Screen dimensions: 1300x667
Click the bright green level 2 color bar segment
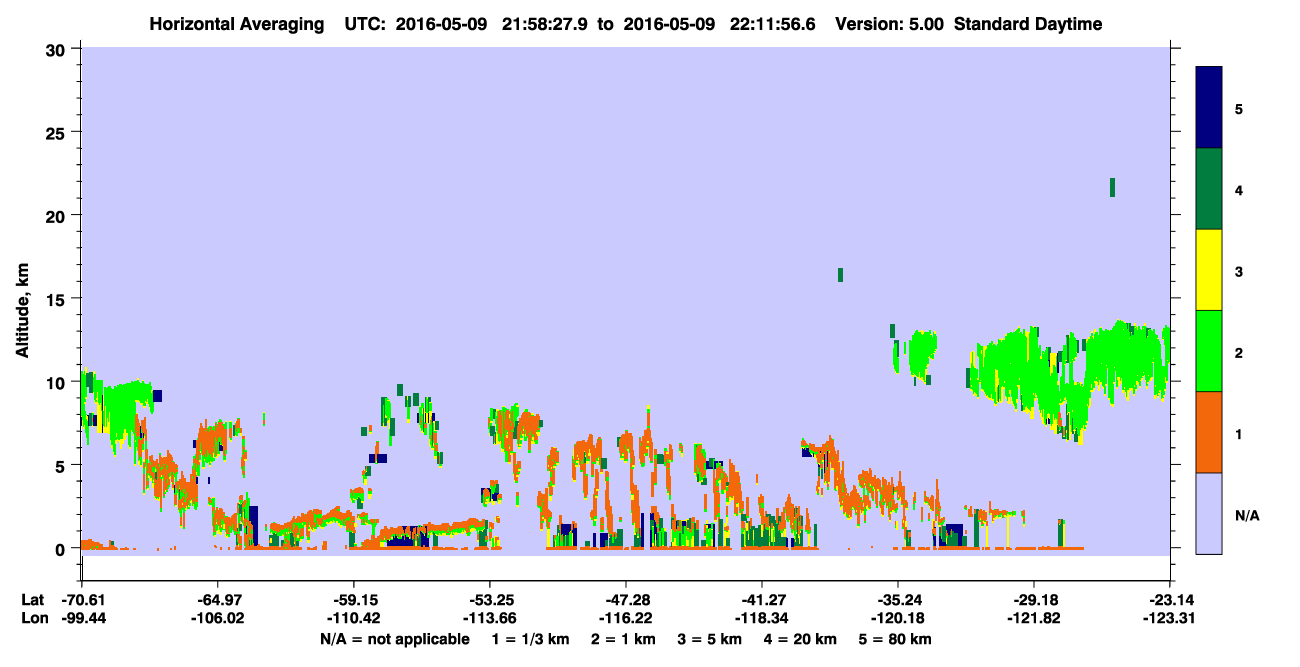1209,350
